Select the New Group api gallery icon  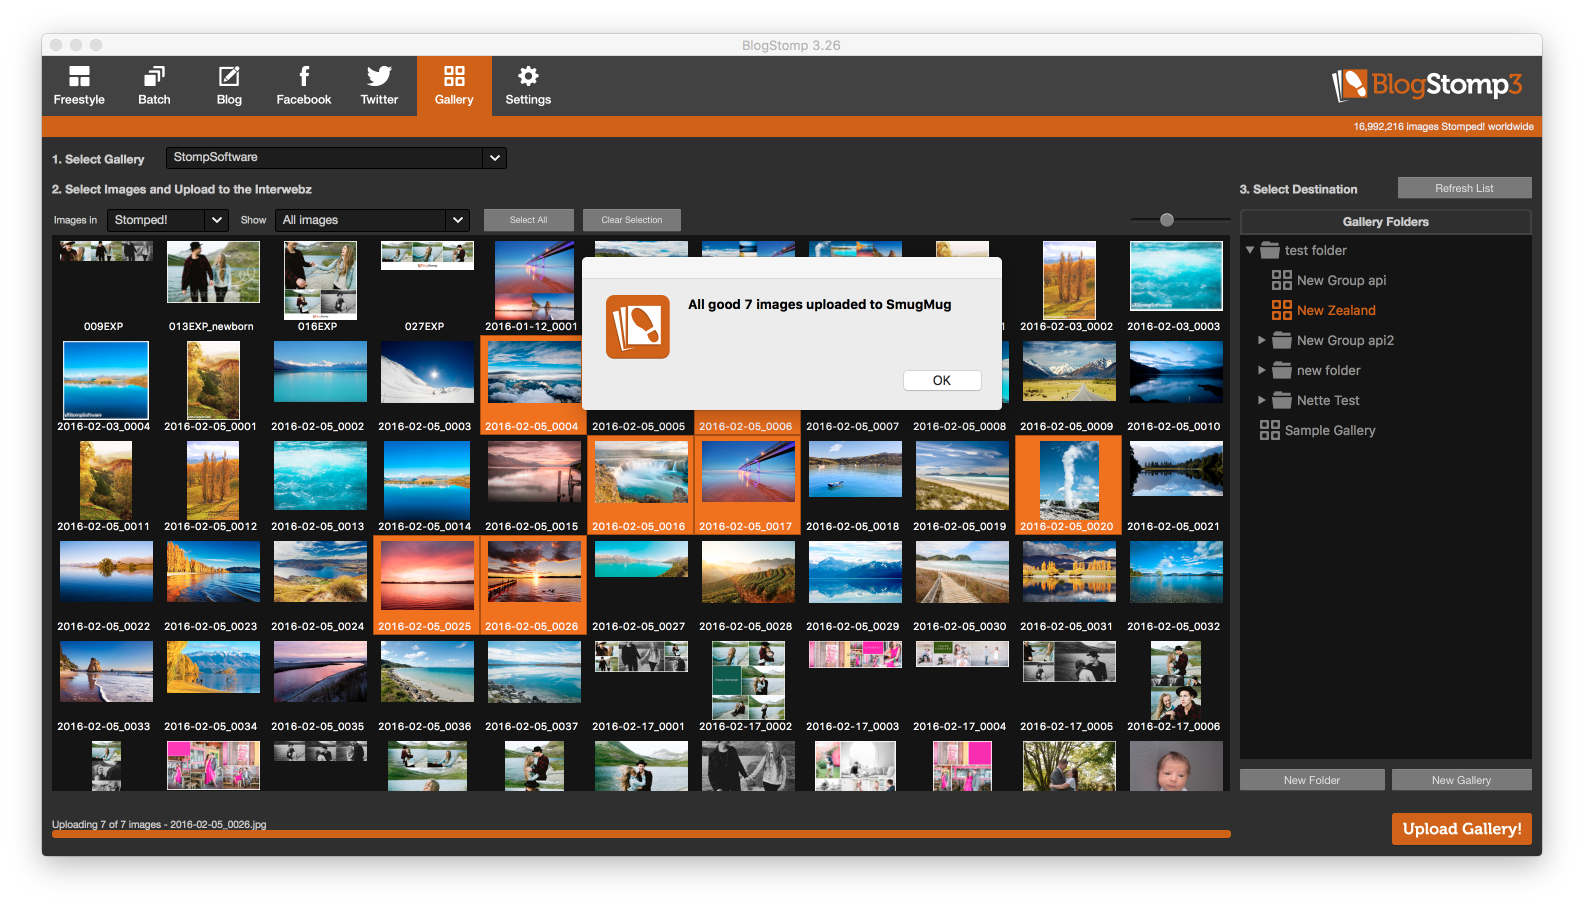click(x=1282, y=280)
